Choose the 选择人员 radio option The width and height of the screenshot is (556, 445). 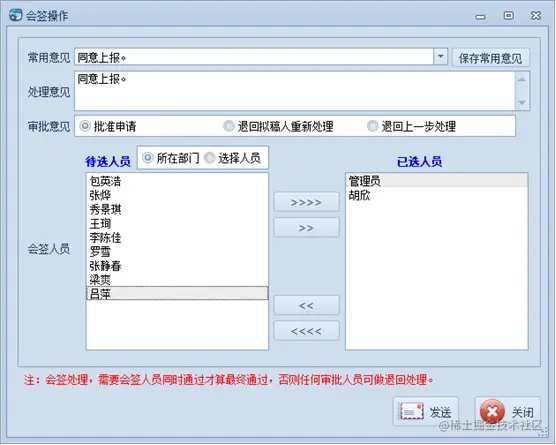point(233,158)
